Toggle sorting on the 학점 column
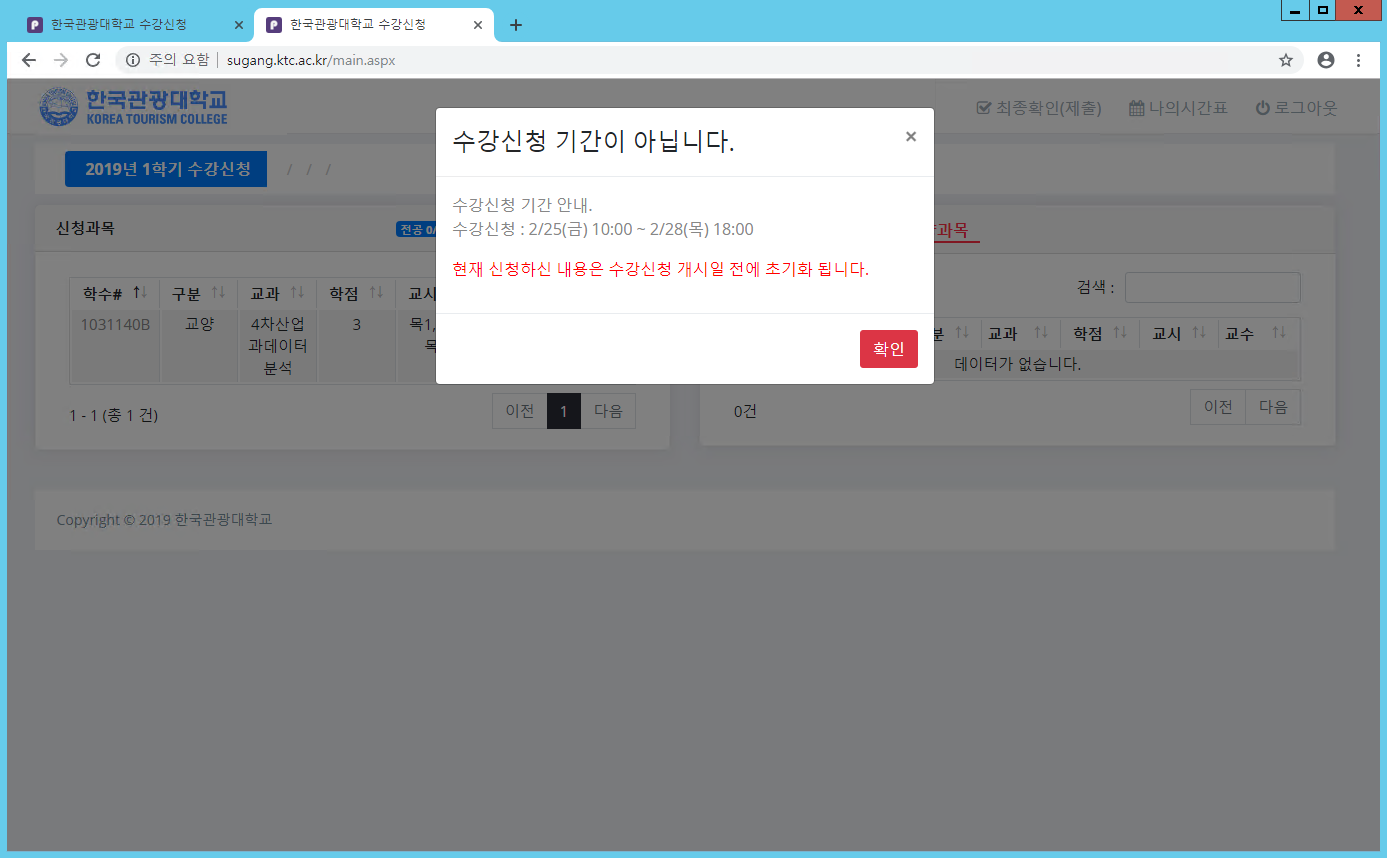 point(355,291)
